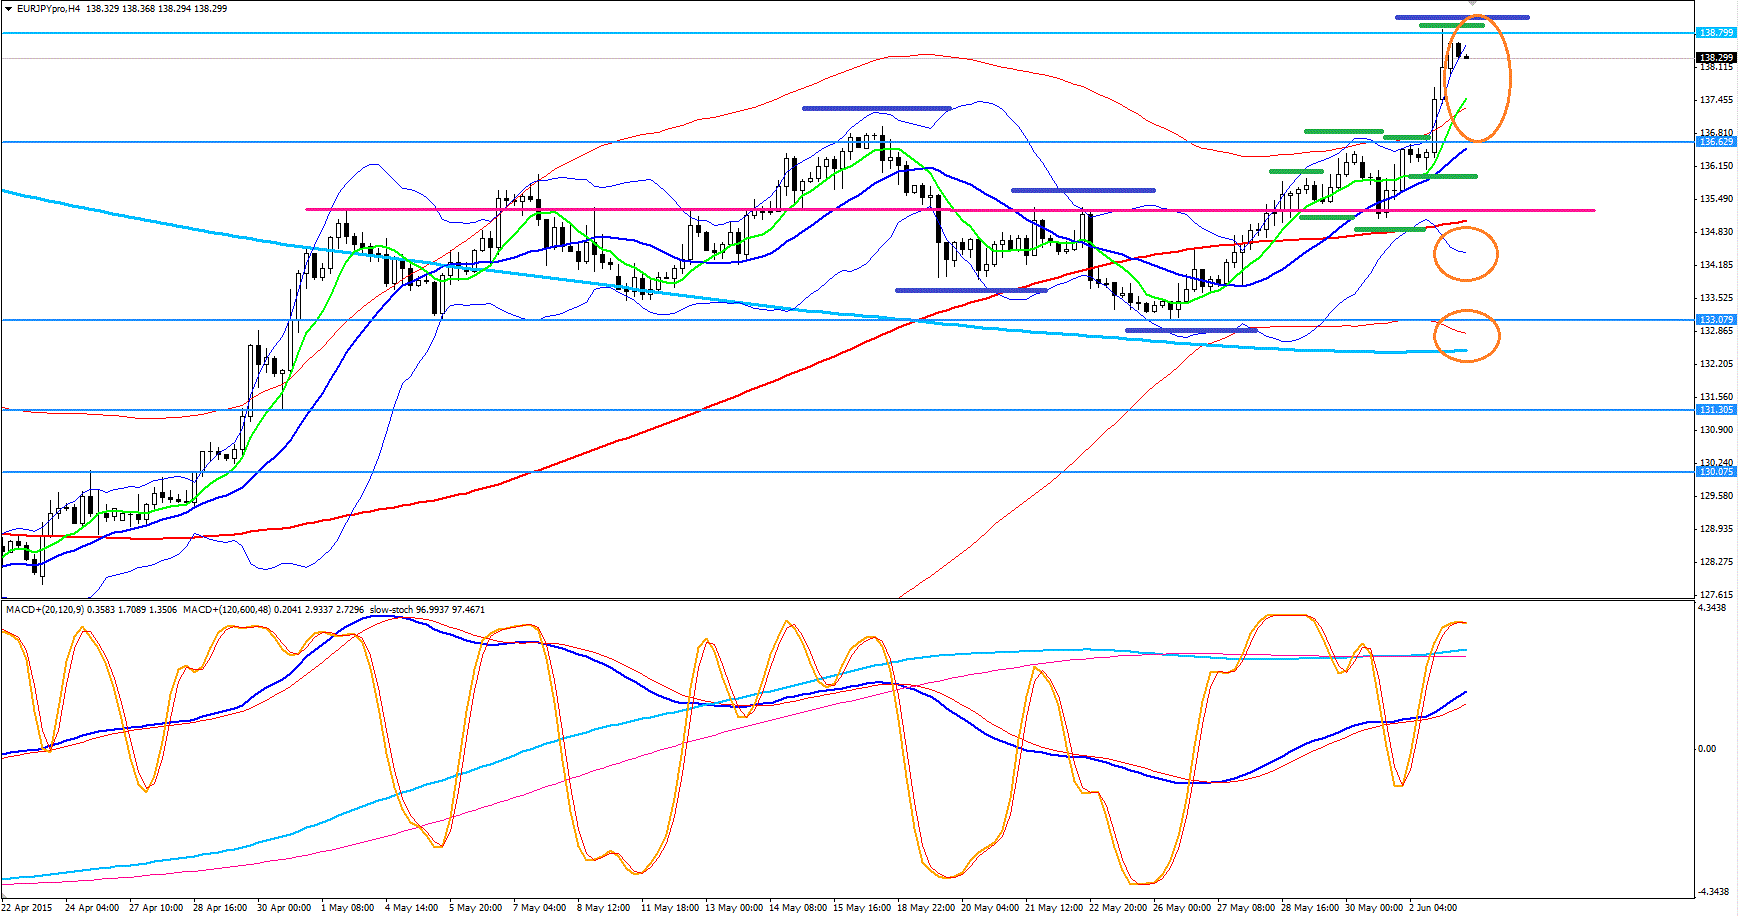
Task: Open the chart menu triangle beside EURJPYpro,H4
Action: [8, 9]
